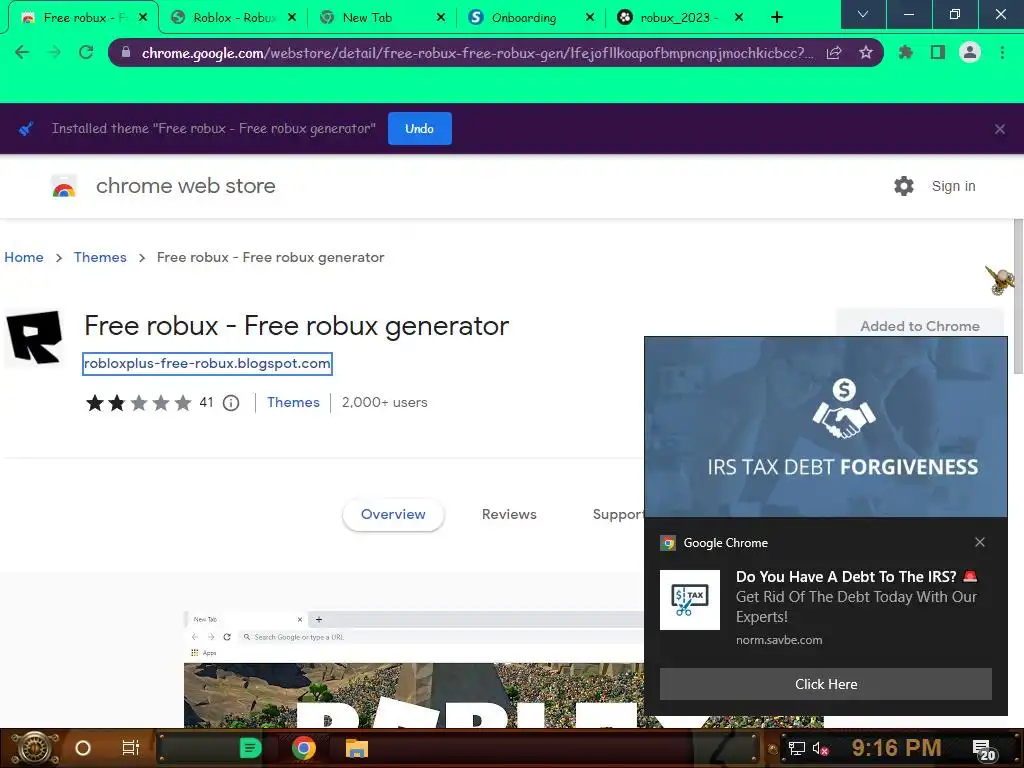This screenshot has height=768, width=1024.
Task: Open Cortana circle in taskbar
Action: [83, 748]
